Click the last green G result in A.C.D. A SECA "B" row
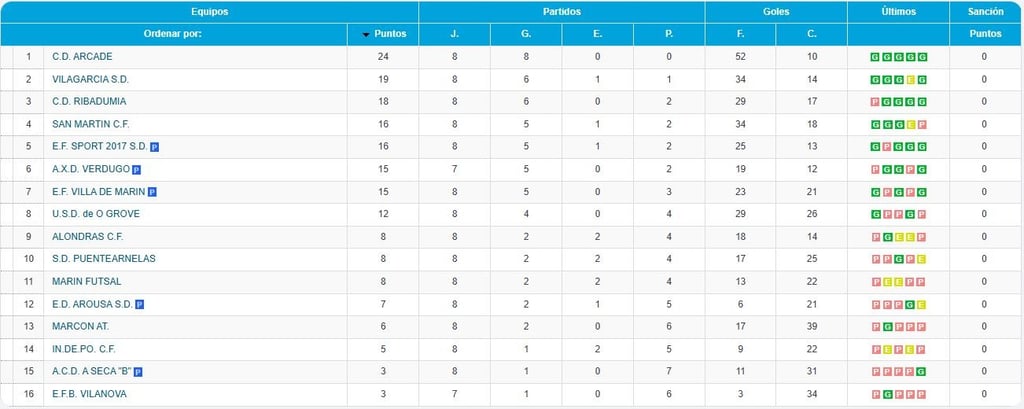This screenshot has height=409, width=1024. tap(921, 372)
